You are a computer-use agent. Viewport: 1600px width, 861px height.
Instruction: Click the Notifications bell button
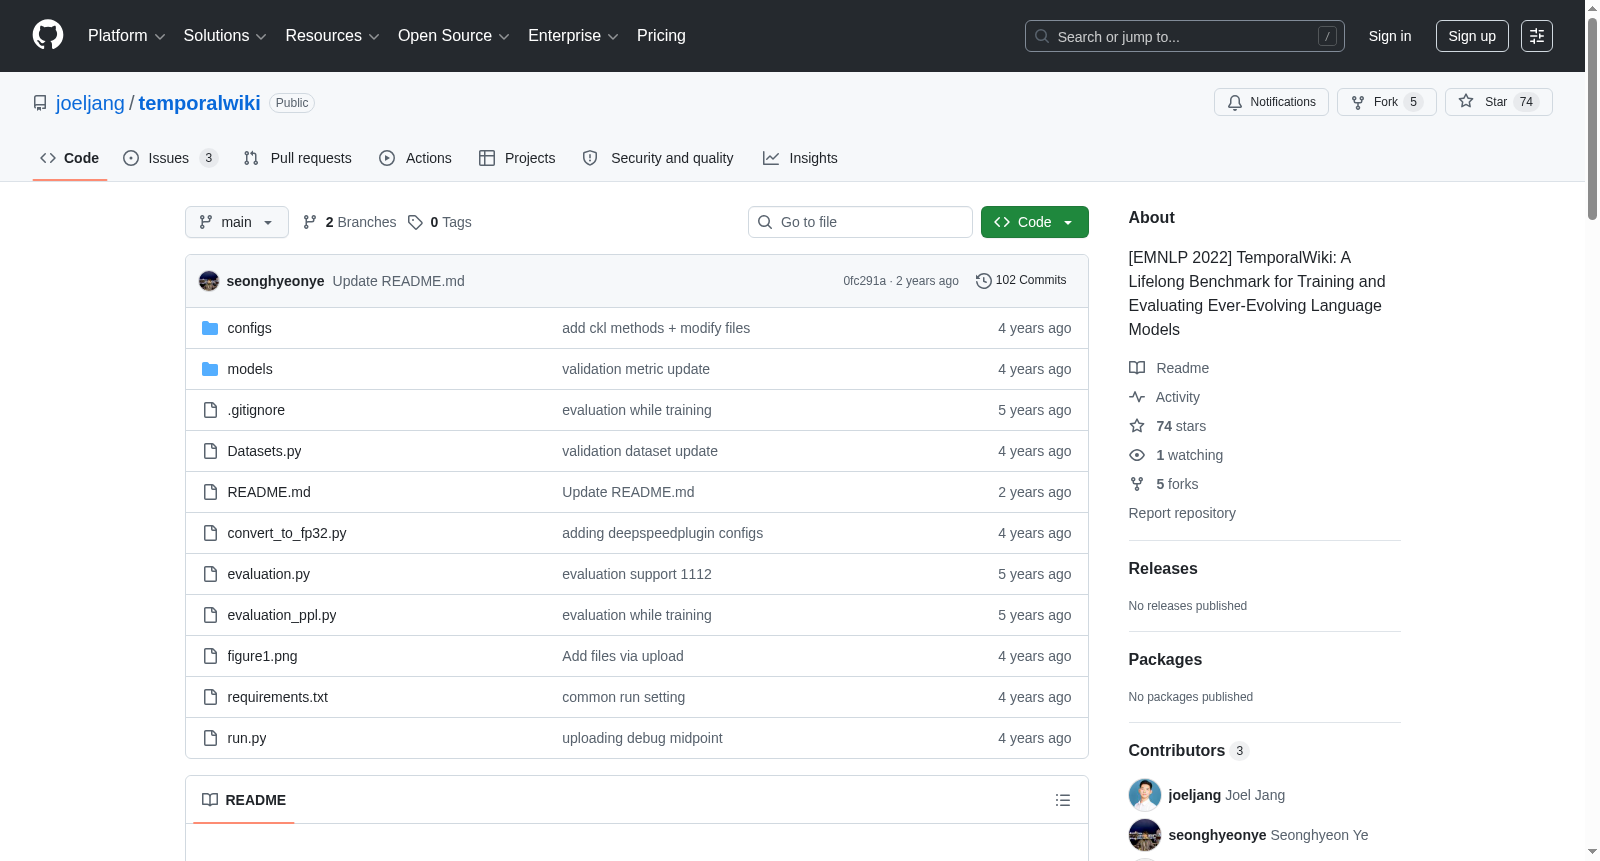click(1271, 102)
